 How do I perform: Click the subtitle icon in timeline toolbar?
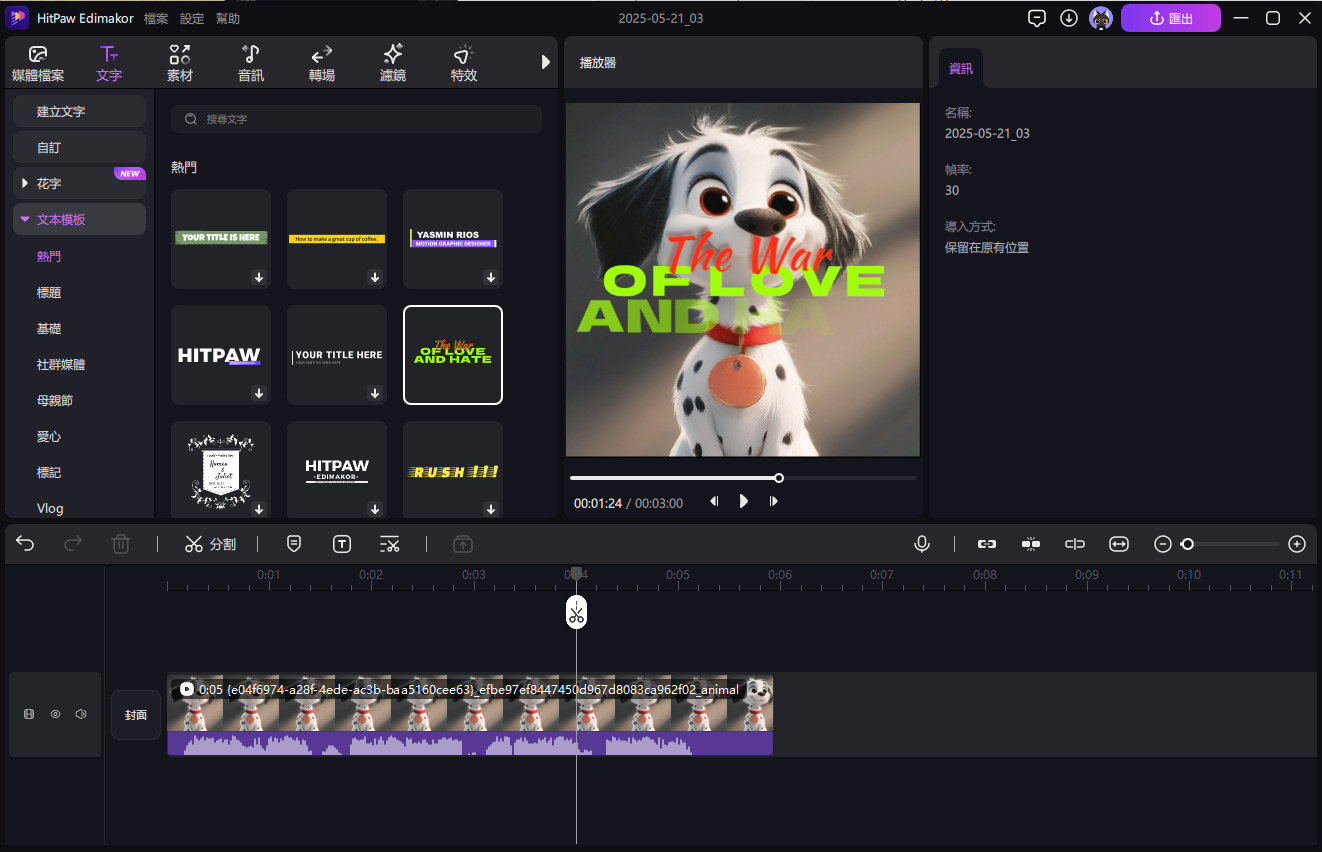point(294,544)
